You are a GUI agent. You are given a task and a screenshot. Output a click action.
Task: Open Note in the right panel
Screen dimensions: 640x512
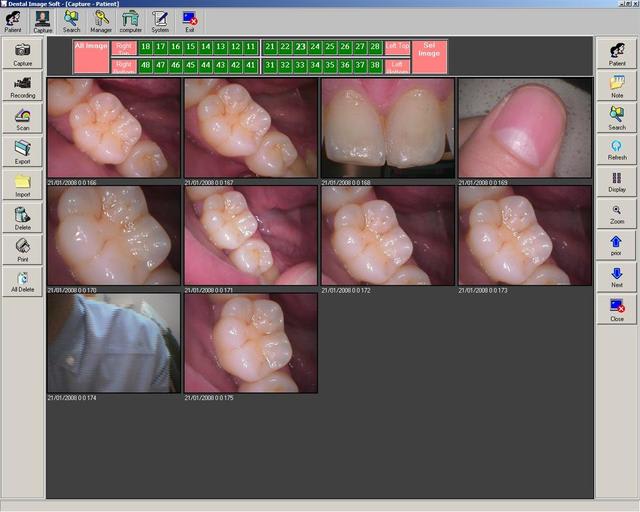coord(616,86)
